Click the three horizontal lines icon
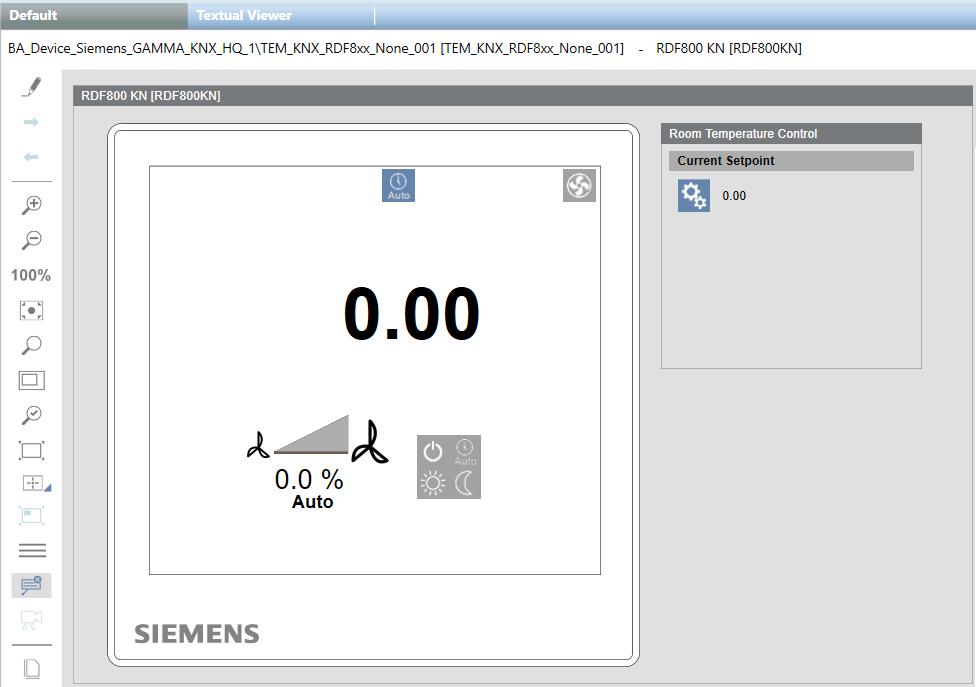This screenshot has height=687, width=976. pyautogui.click(x=31, y=550)
